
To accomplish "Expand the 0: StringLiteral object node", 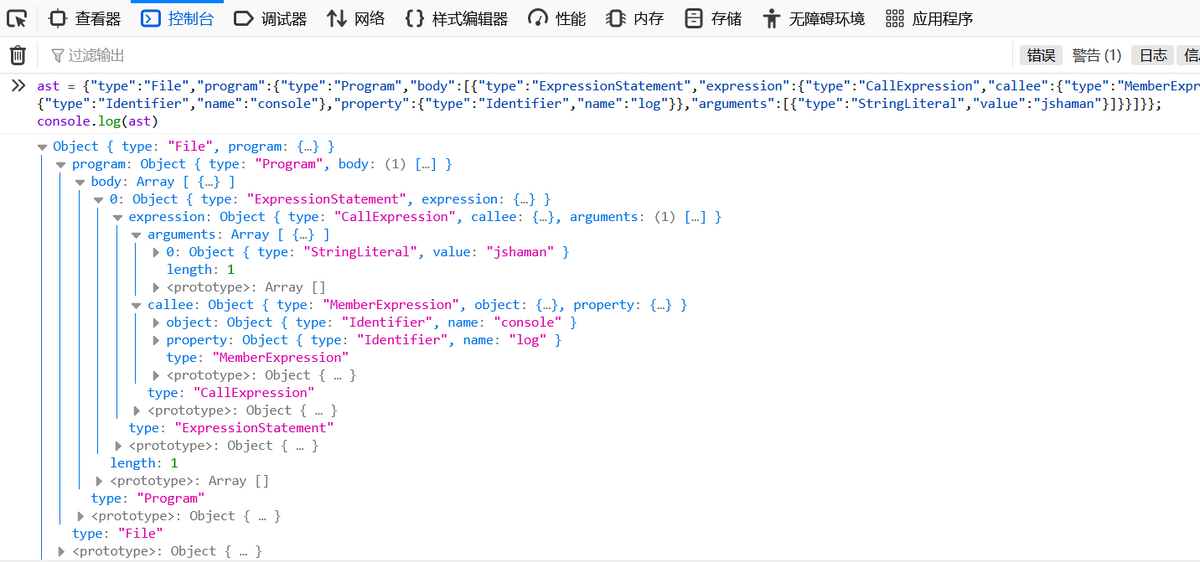I will pos(156,252).
